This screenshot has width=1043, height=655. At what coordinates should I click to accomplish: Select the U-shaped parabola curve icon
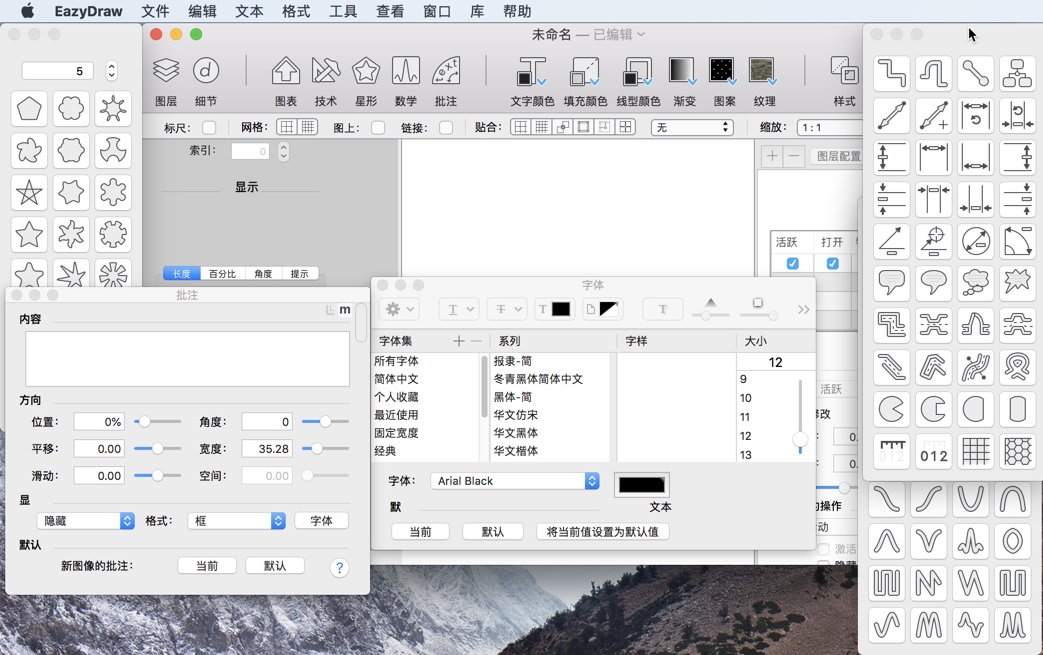coord(970,499)
